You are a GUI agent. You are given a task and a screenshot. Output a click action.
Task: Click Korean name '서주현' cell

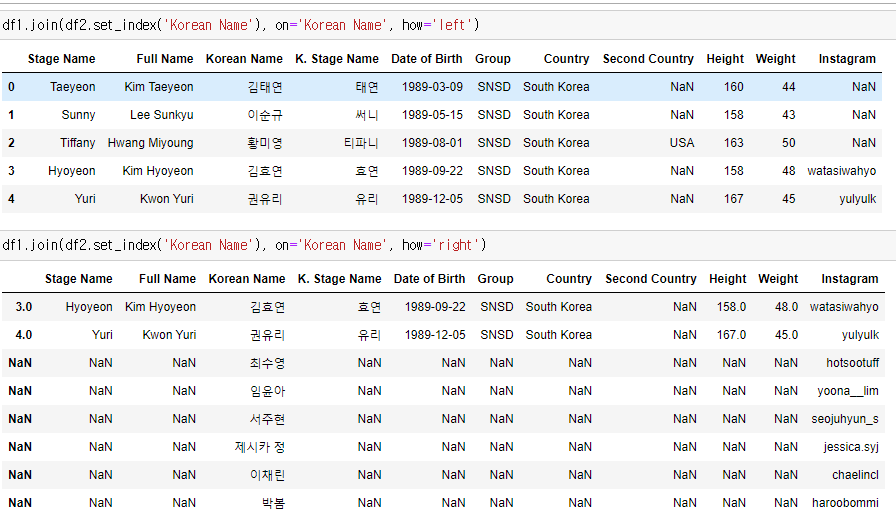[267, 419]
